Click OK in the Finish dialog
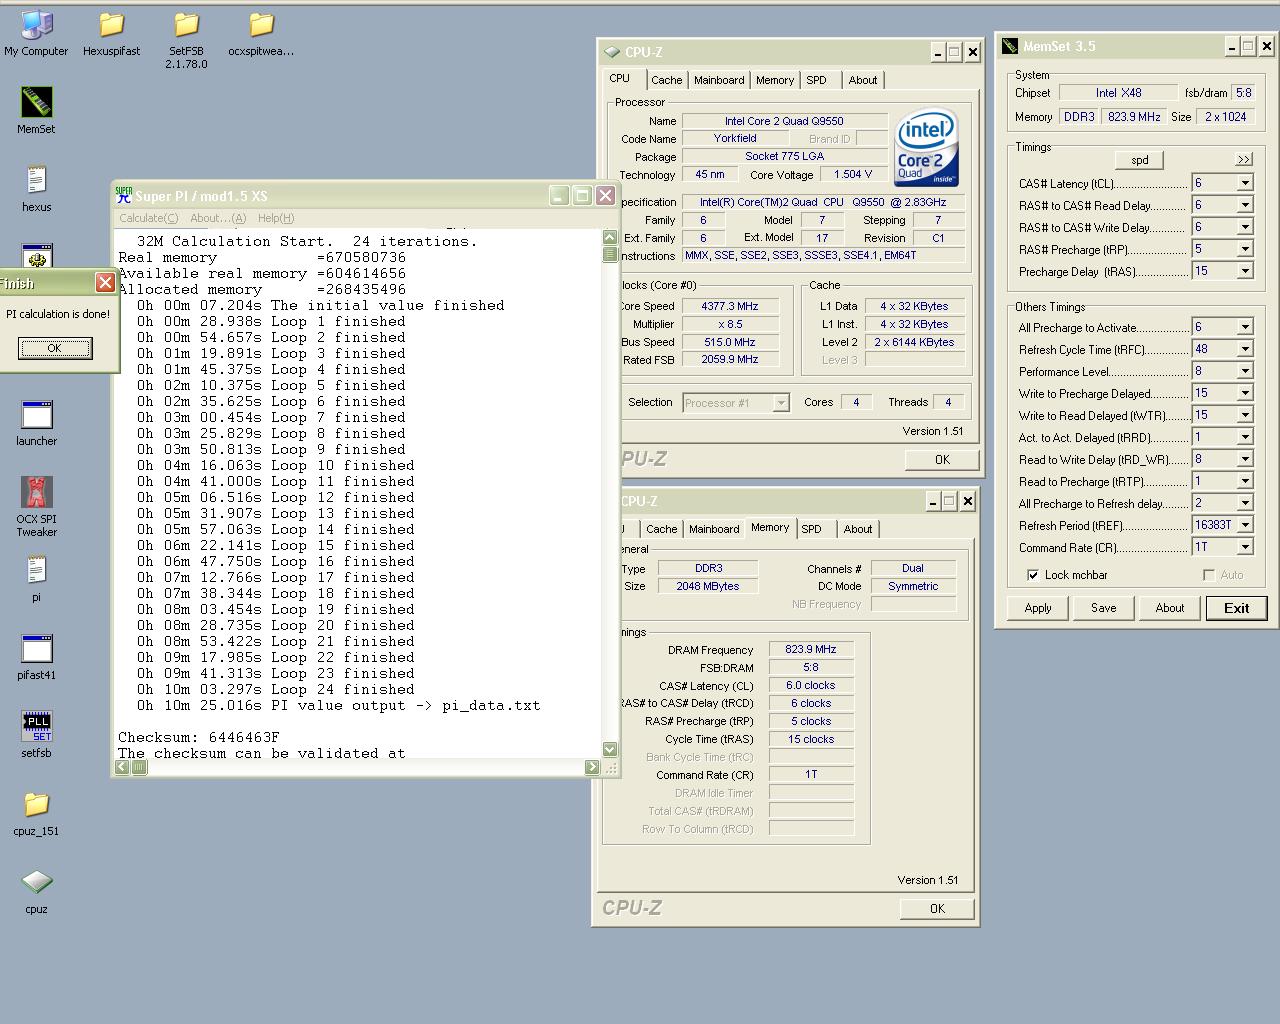The height and width of the screenshot is (1024, 1280). pos(55,348)
